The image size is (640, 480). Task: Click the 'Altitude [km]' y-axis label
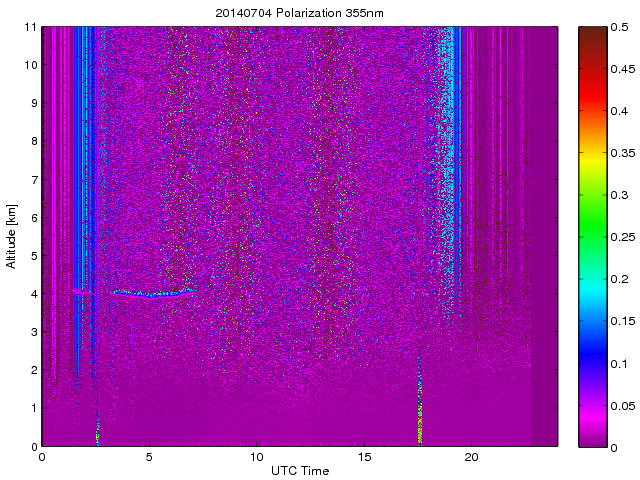(12, 236)
